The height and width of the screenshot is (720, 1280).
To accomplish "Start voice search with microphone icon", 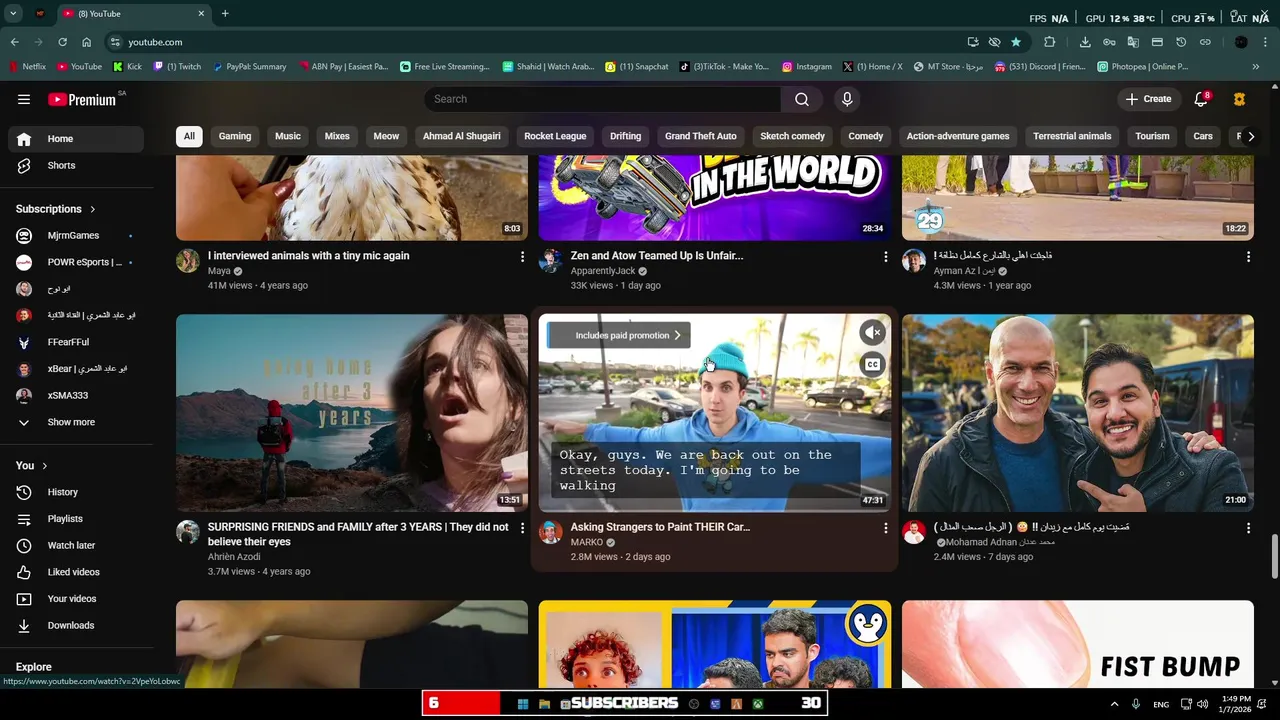I will [x=847, y=99].
